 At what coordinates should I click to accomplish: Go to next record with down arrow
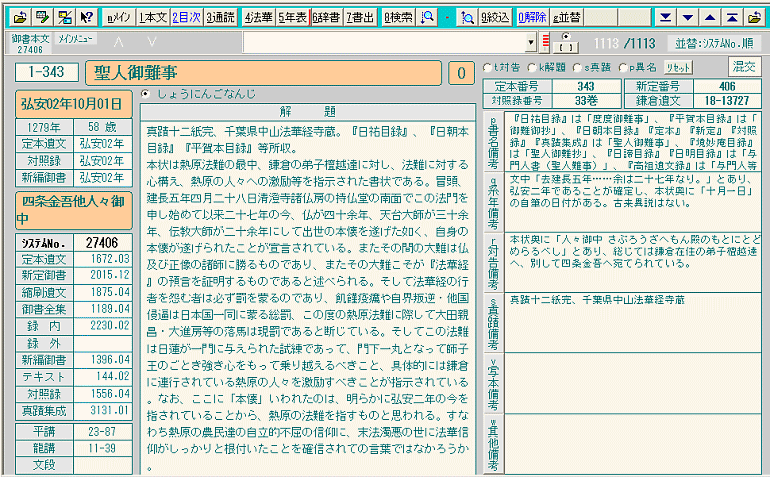point(688,17)
